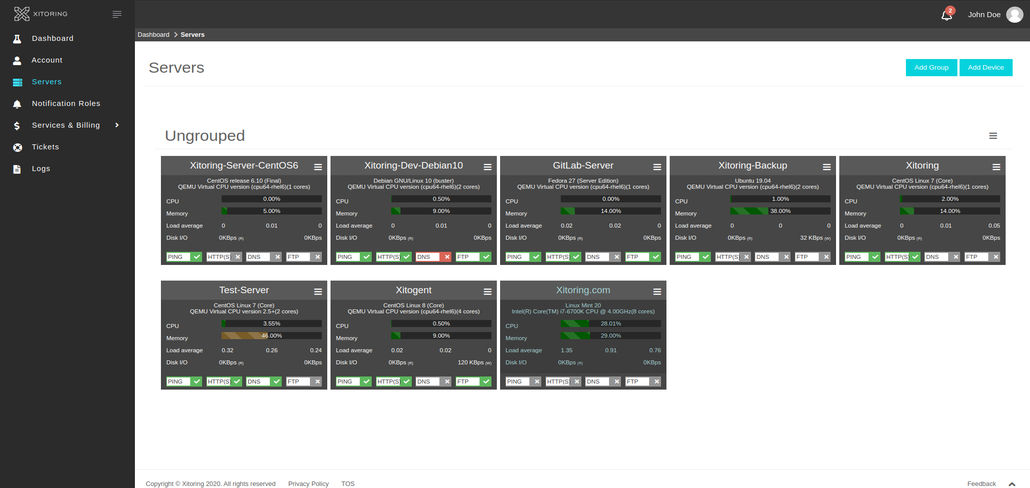
Task: Click the Test-Server memory bar at 46.00%
Action: tap(272, 336)
